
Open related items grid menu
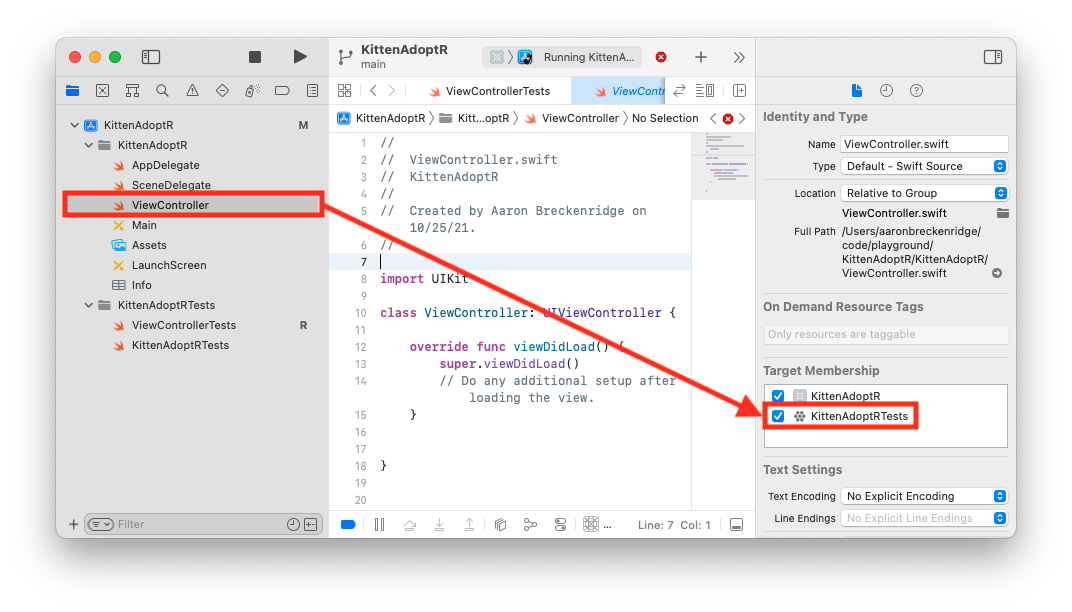click(x=345, y=90)
